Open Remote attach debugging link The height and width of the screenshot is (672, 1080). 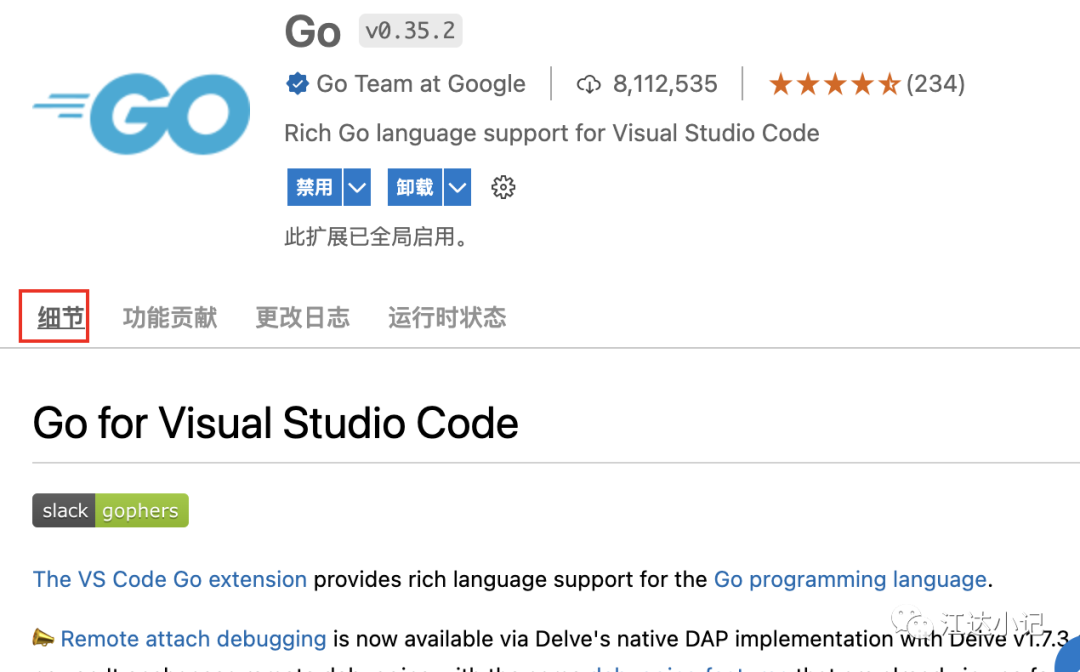(x=193, y=639)
